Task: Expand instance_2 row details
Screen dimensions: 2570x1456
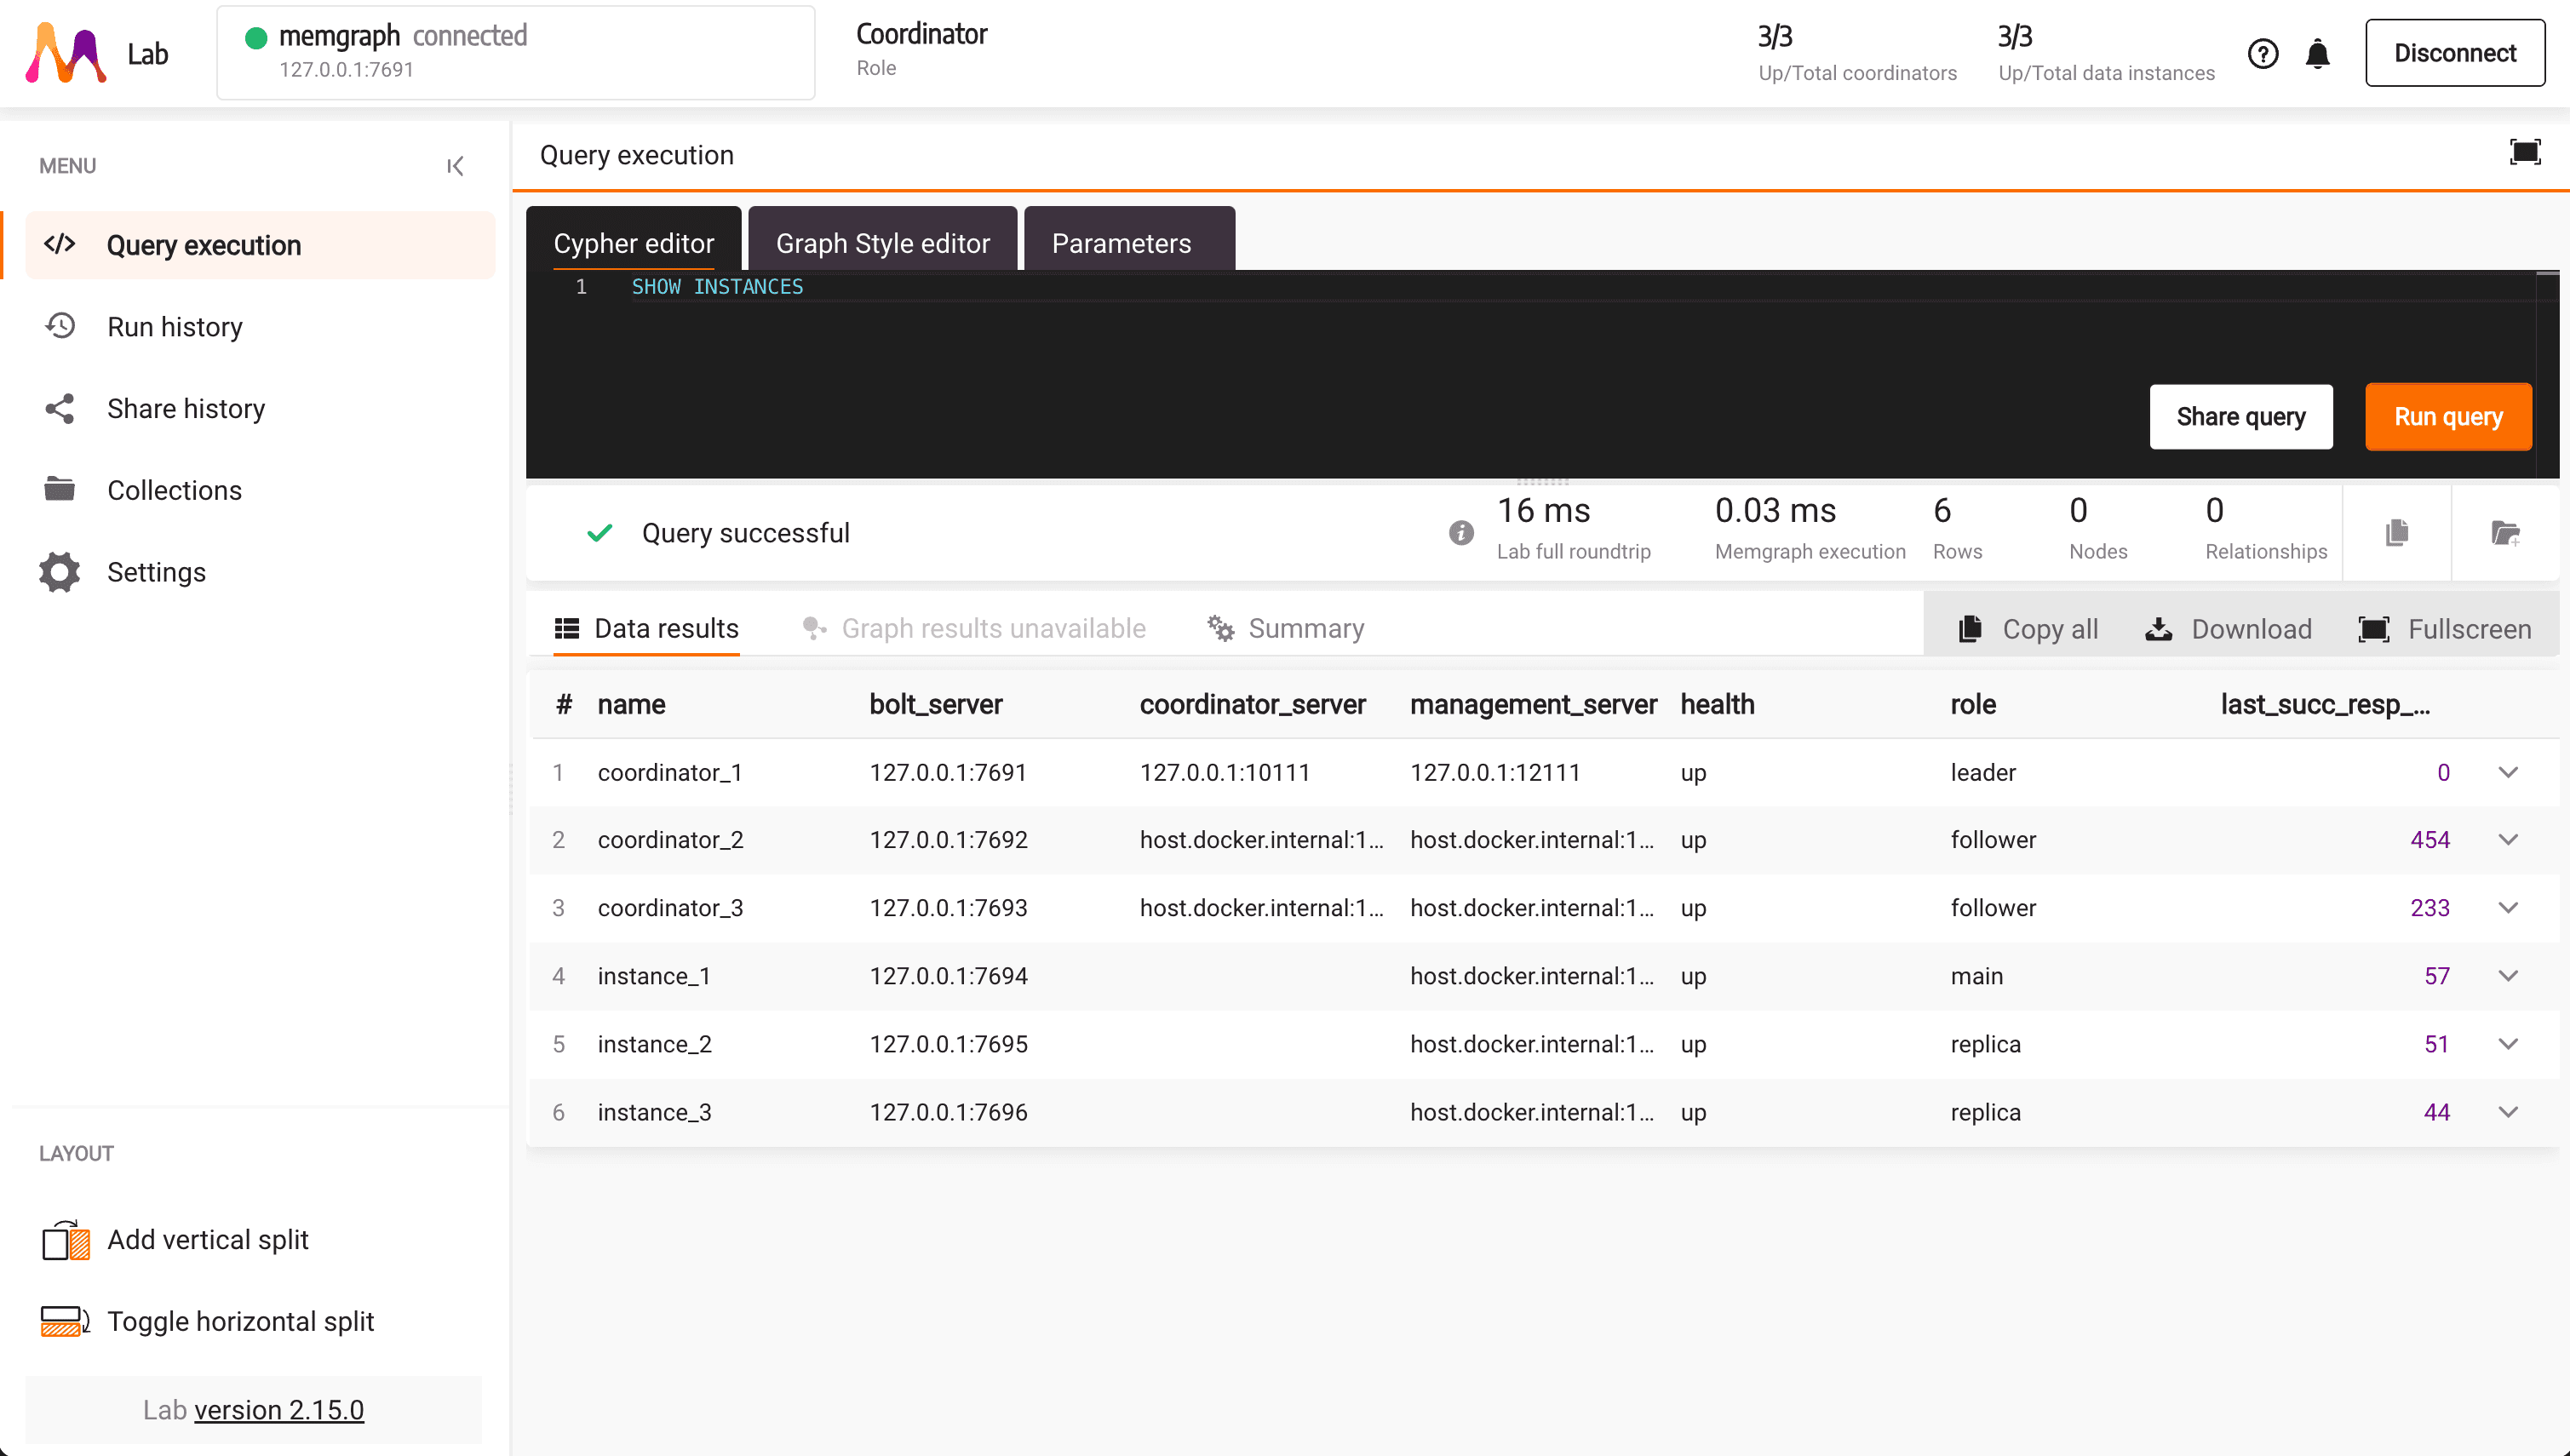Action: click(x=2508, y=1044)
